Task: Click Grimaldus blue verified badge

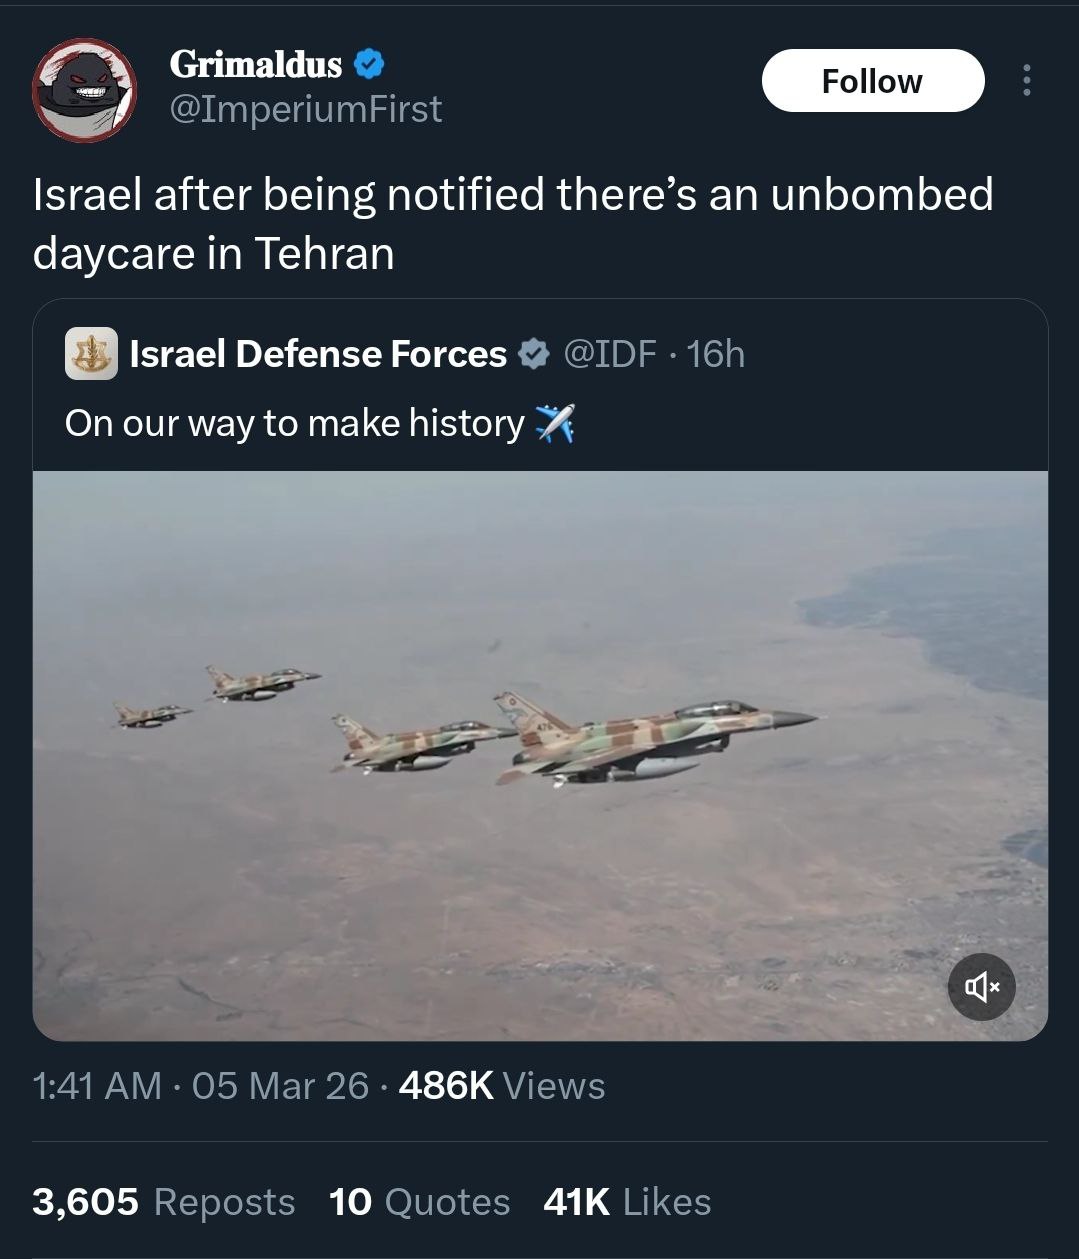Action: click(x=370, y=65)
